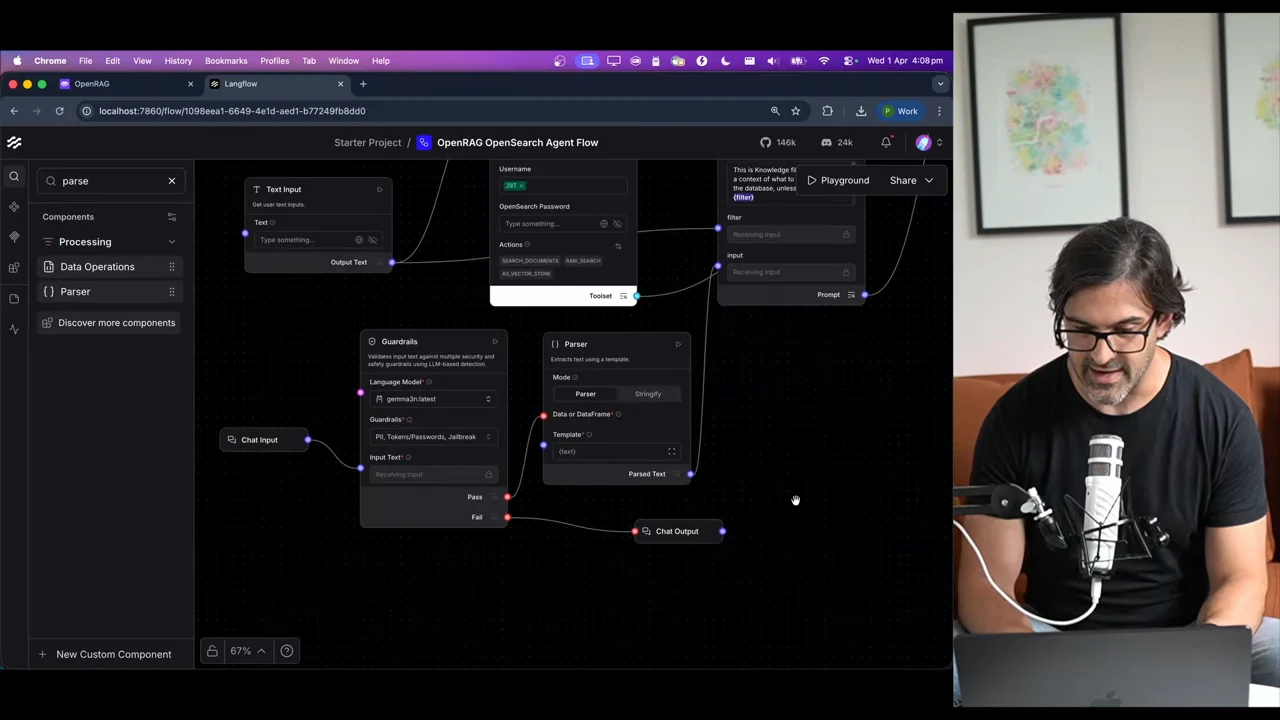The image size is (1280, 720).
Task: Toggle the canvas lock icon
Action: click(x=212, y=651)
